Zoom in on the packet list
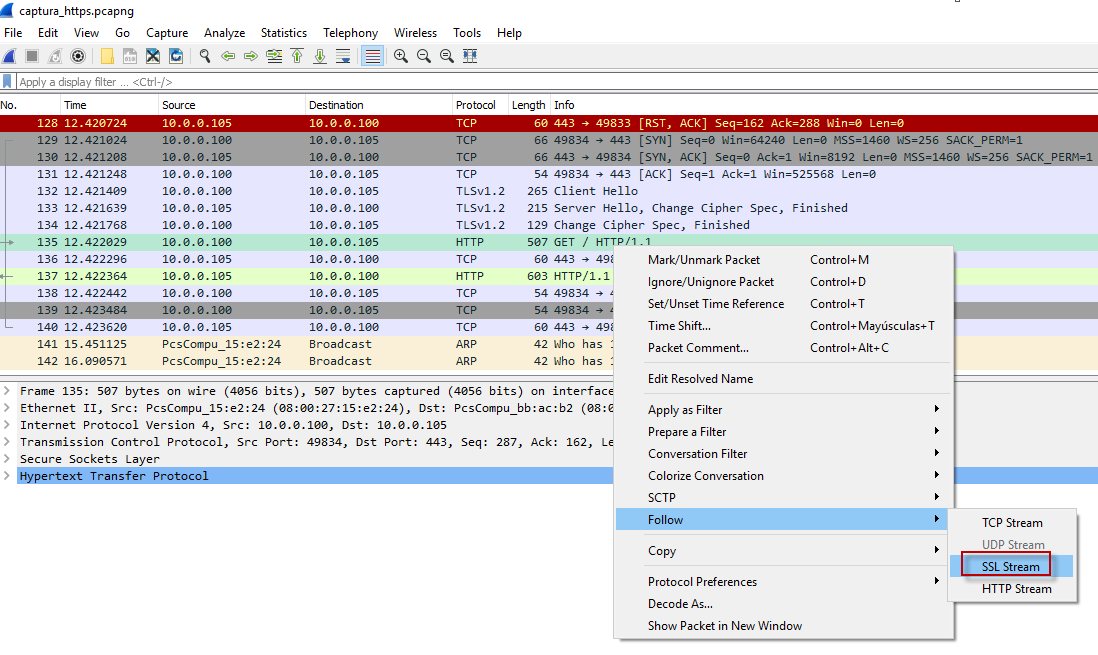Screen dimensions: 1098x655 click(x=399, y=56)
